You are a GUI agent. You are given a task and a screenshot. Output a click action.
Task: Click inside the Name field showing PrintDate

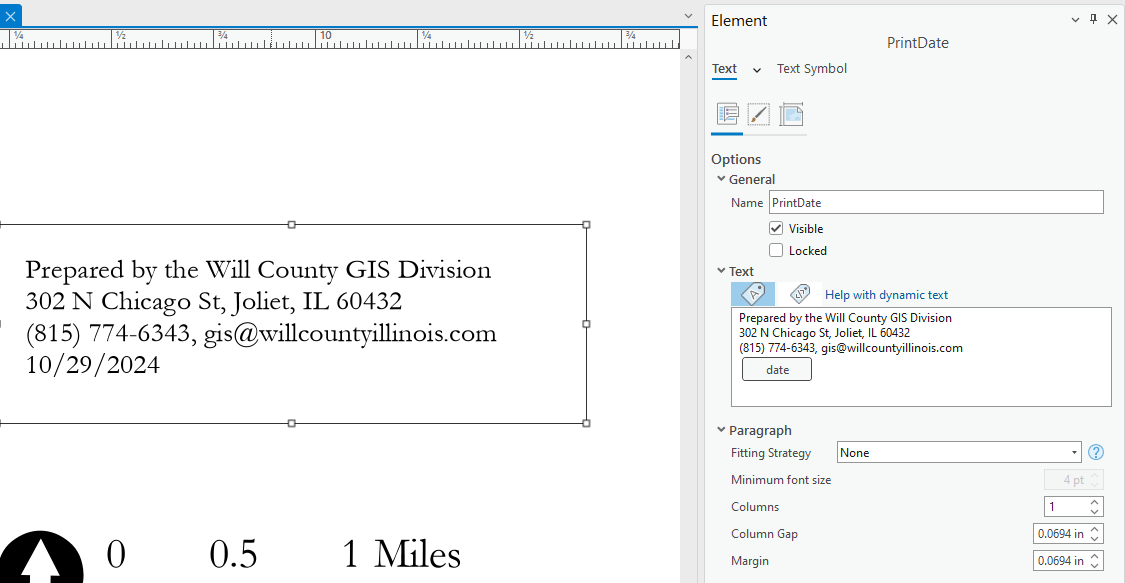pos(935,202)
